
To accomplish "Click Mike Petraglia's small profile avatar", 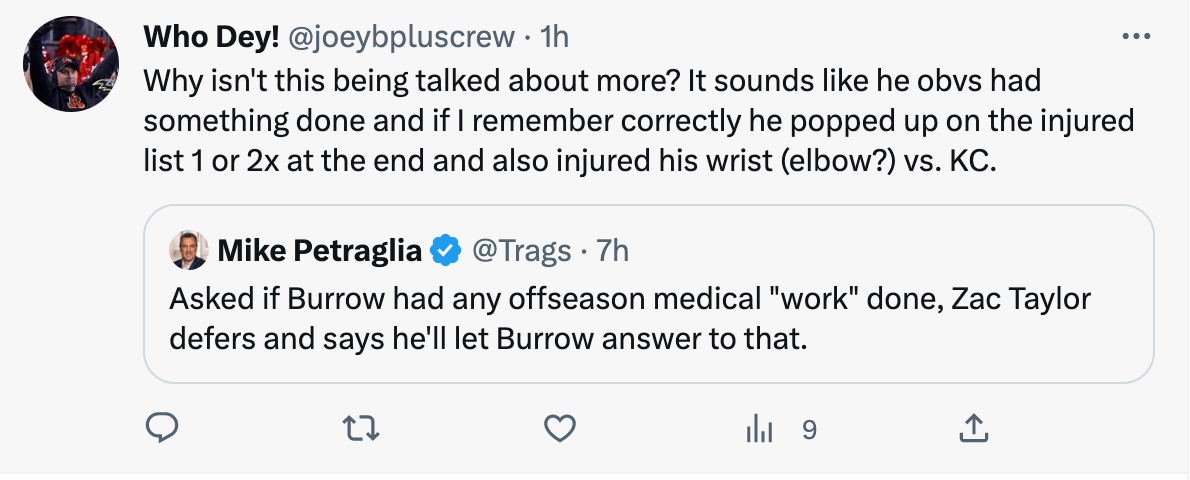I will click(188, 250).
